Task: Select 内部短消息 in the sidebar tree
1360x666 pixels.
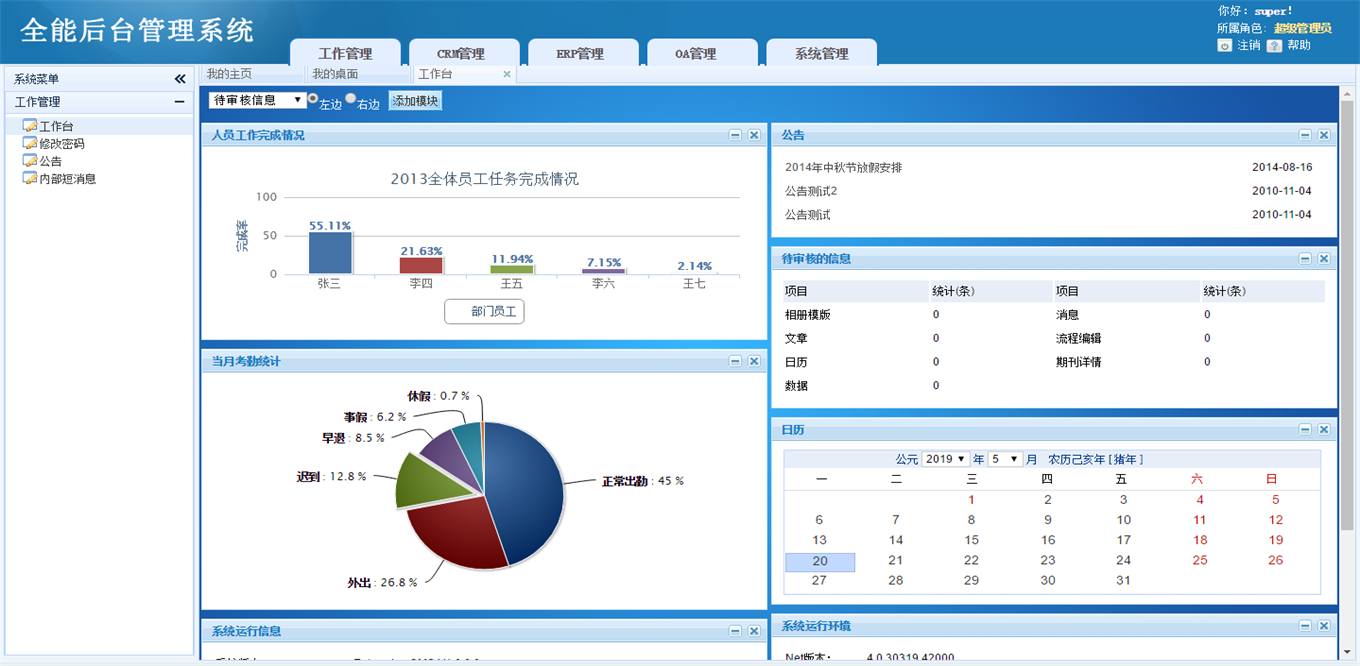Action: click(x=68, y=179)
